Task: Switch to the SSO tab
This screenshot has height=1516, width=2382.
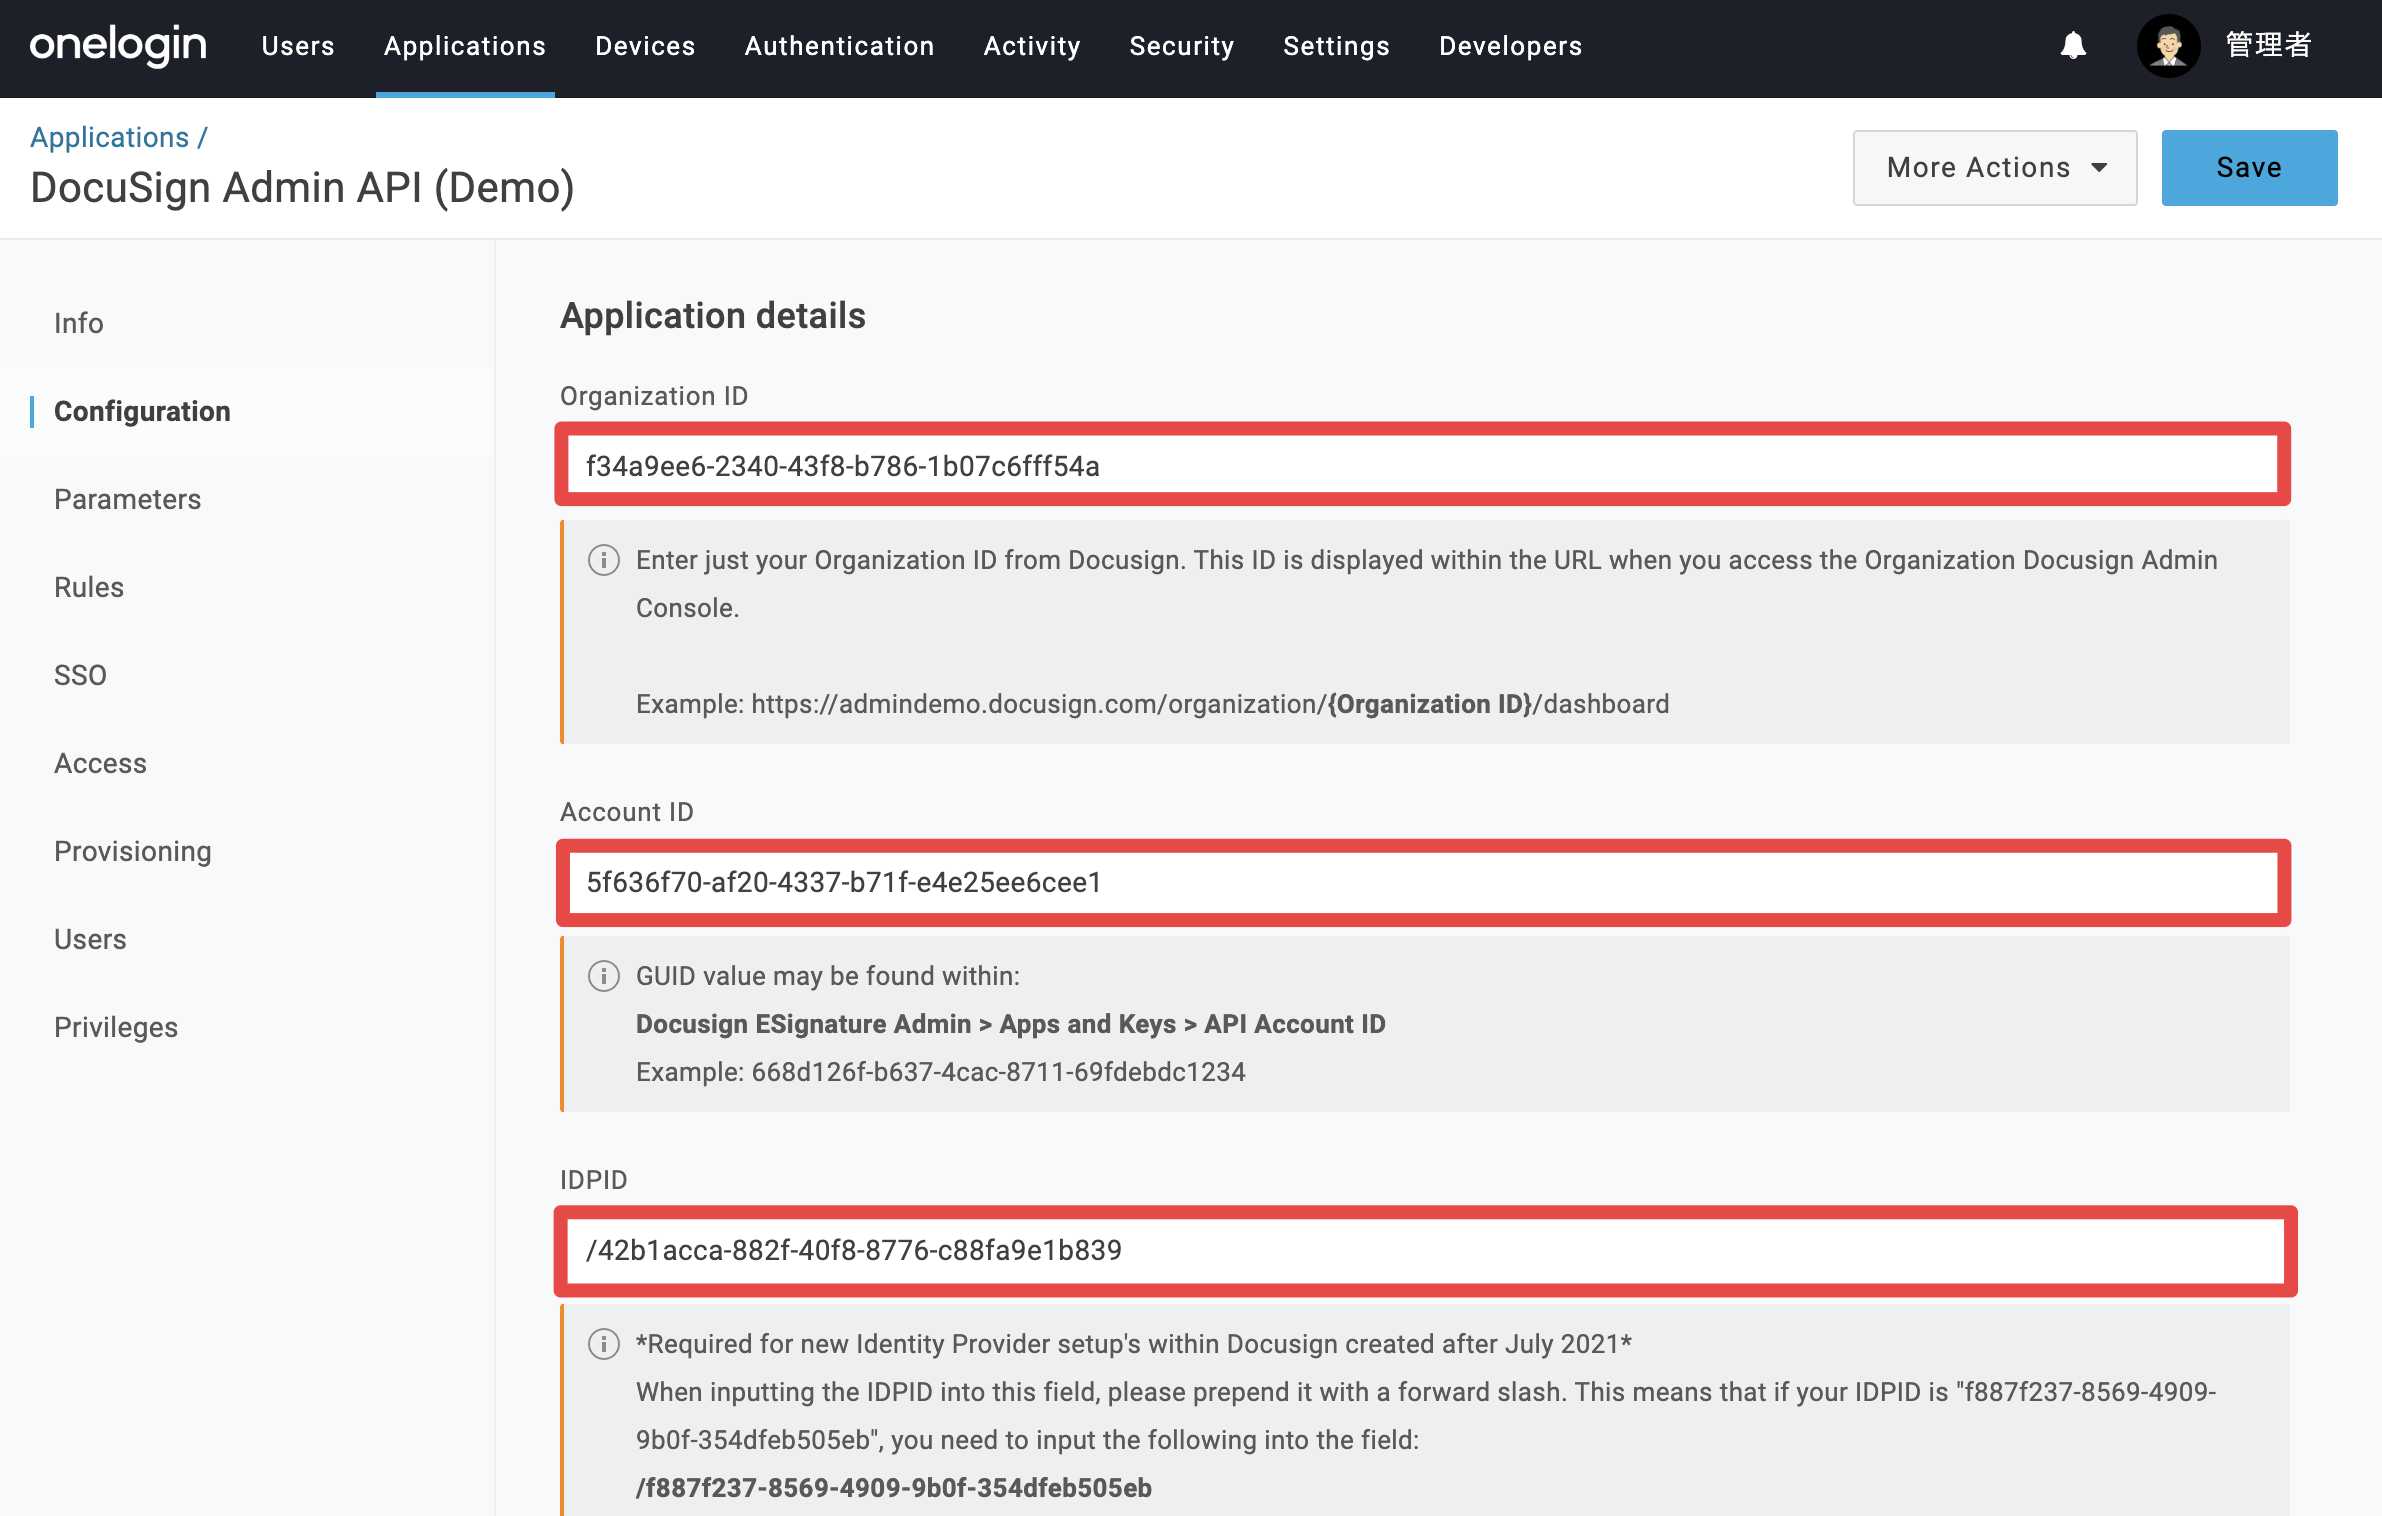Action: (x=80, y=675)
